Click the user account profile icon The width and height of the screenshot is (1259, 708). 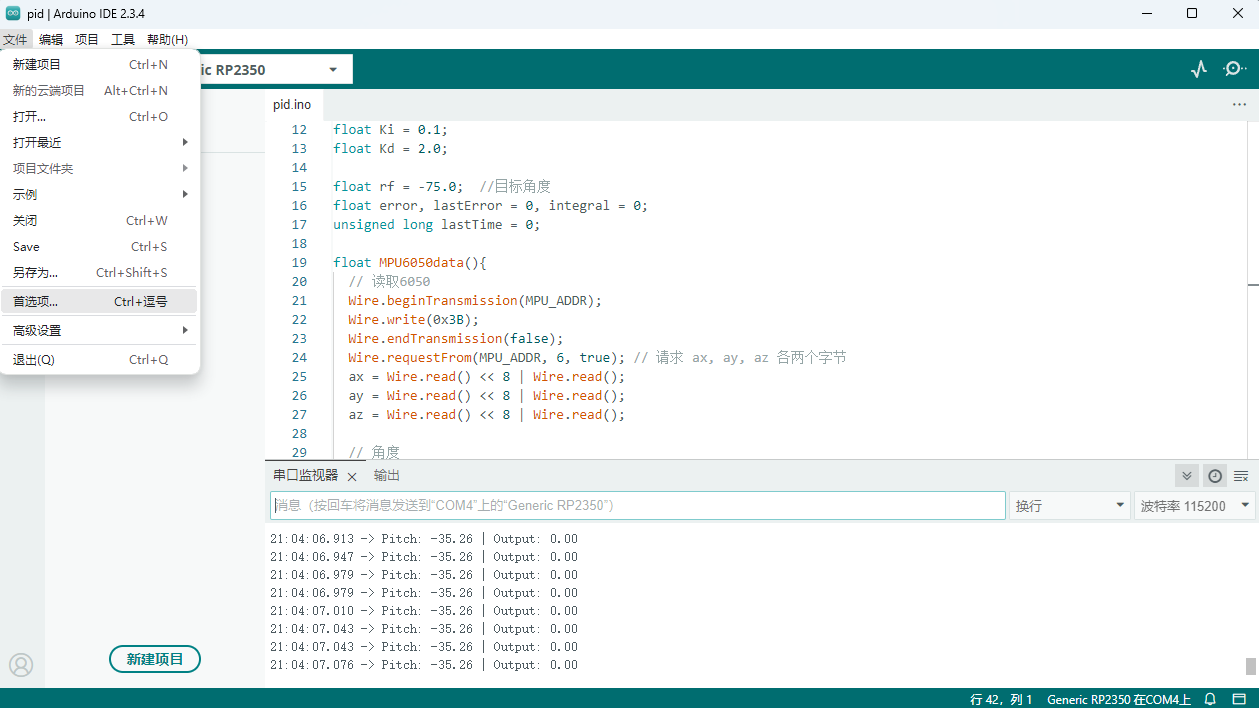(x=21, y=665)
